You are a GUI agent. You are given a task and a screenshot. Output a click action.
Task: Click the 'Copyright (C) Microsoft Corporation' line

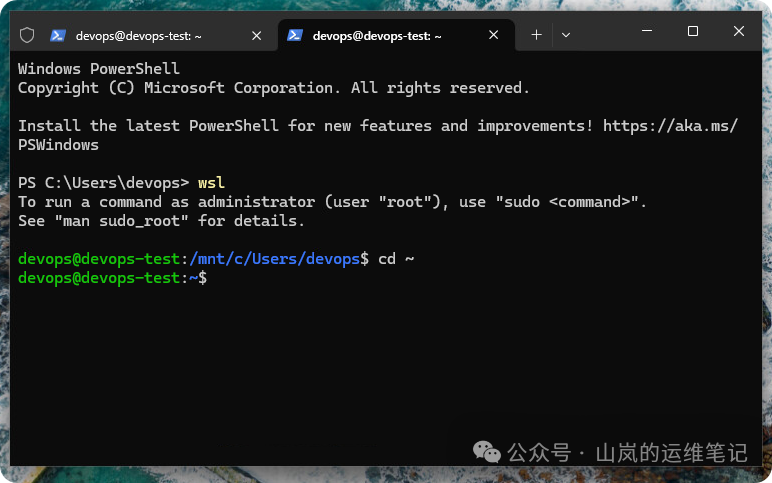click(x=274, y=88)
